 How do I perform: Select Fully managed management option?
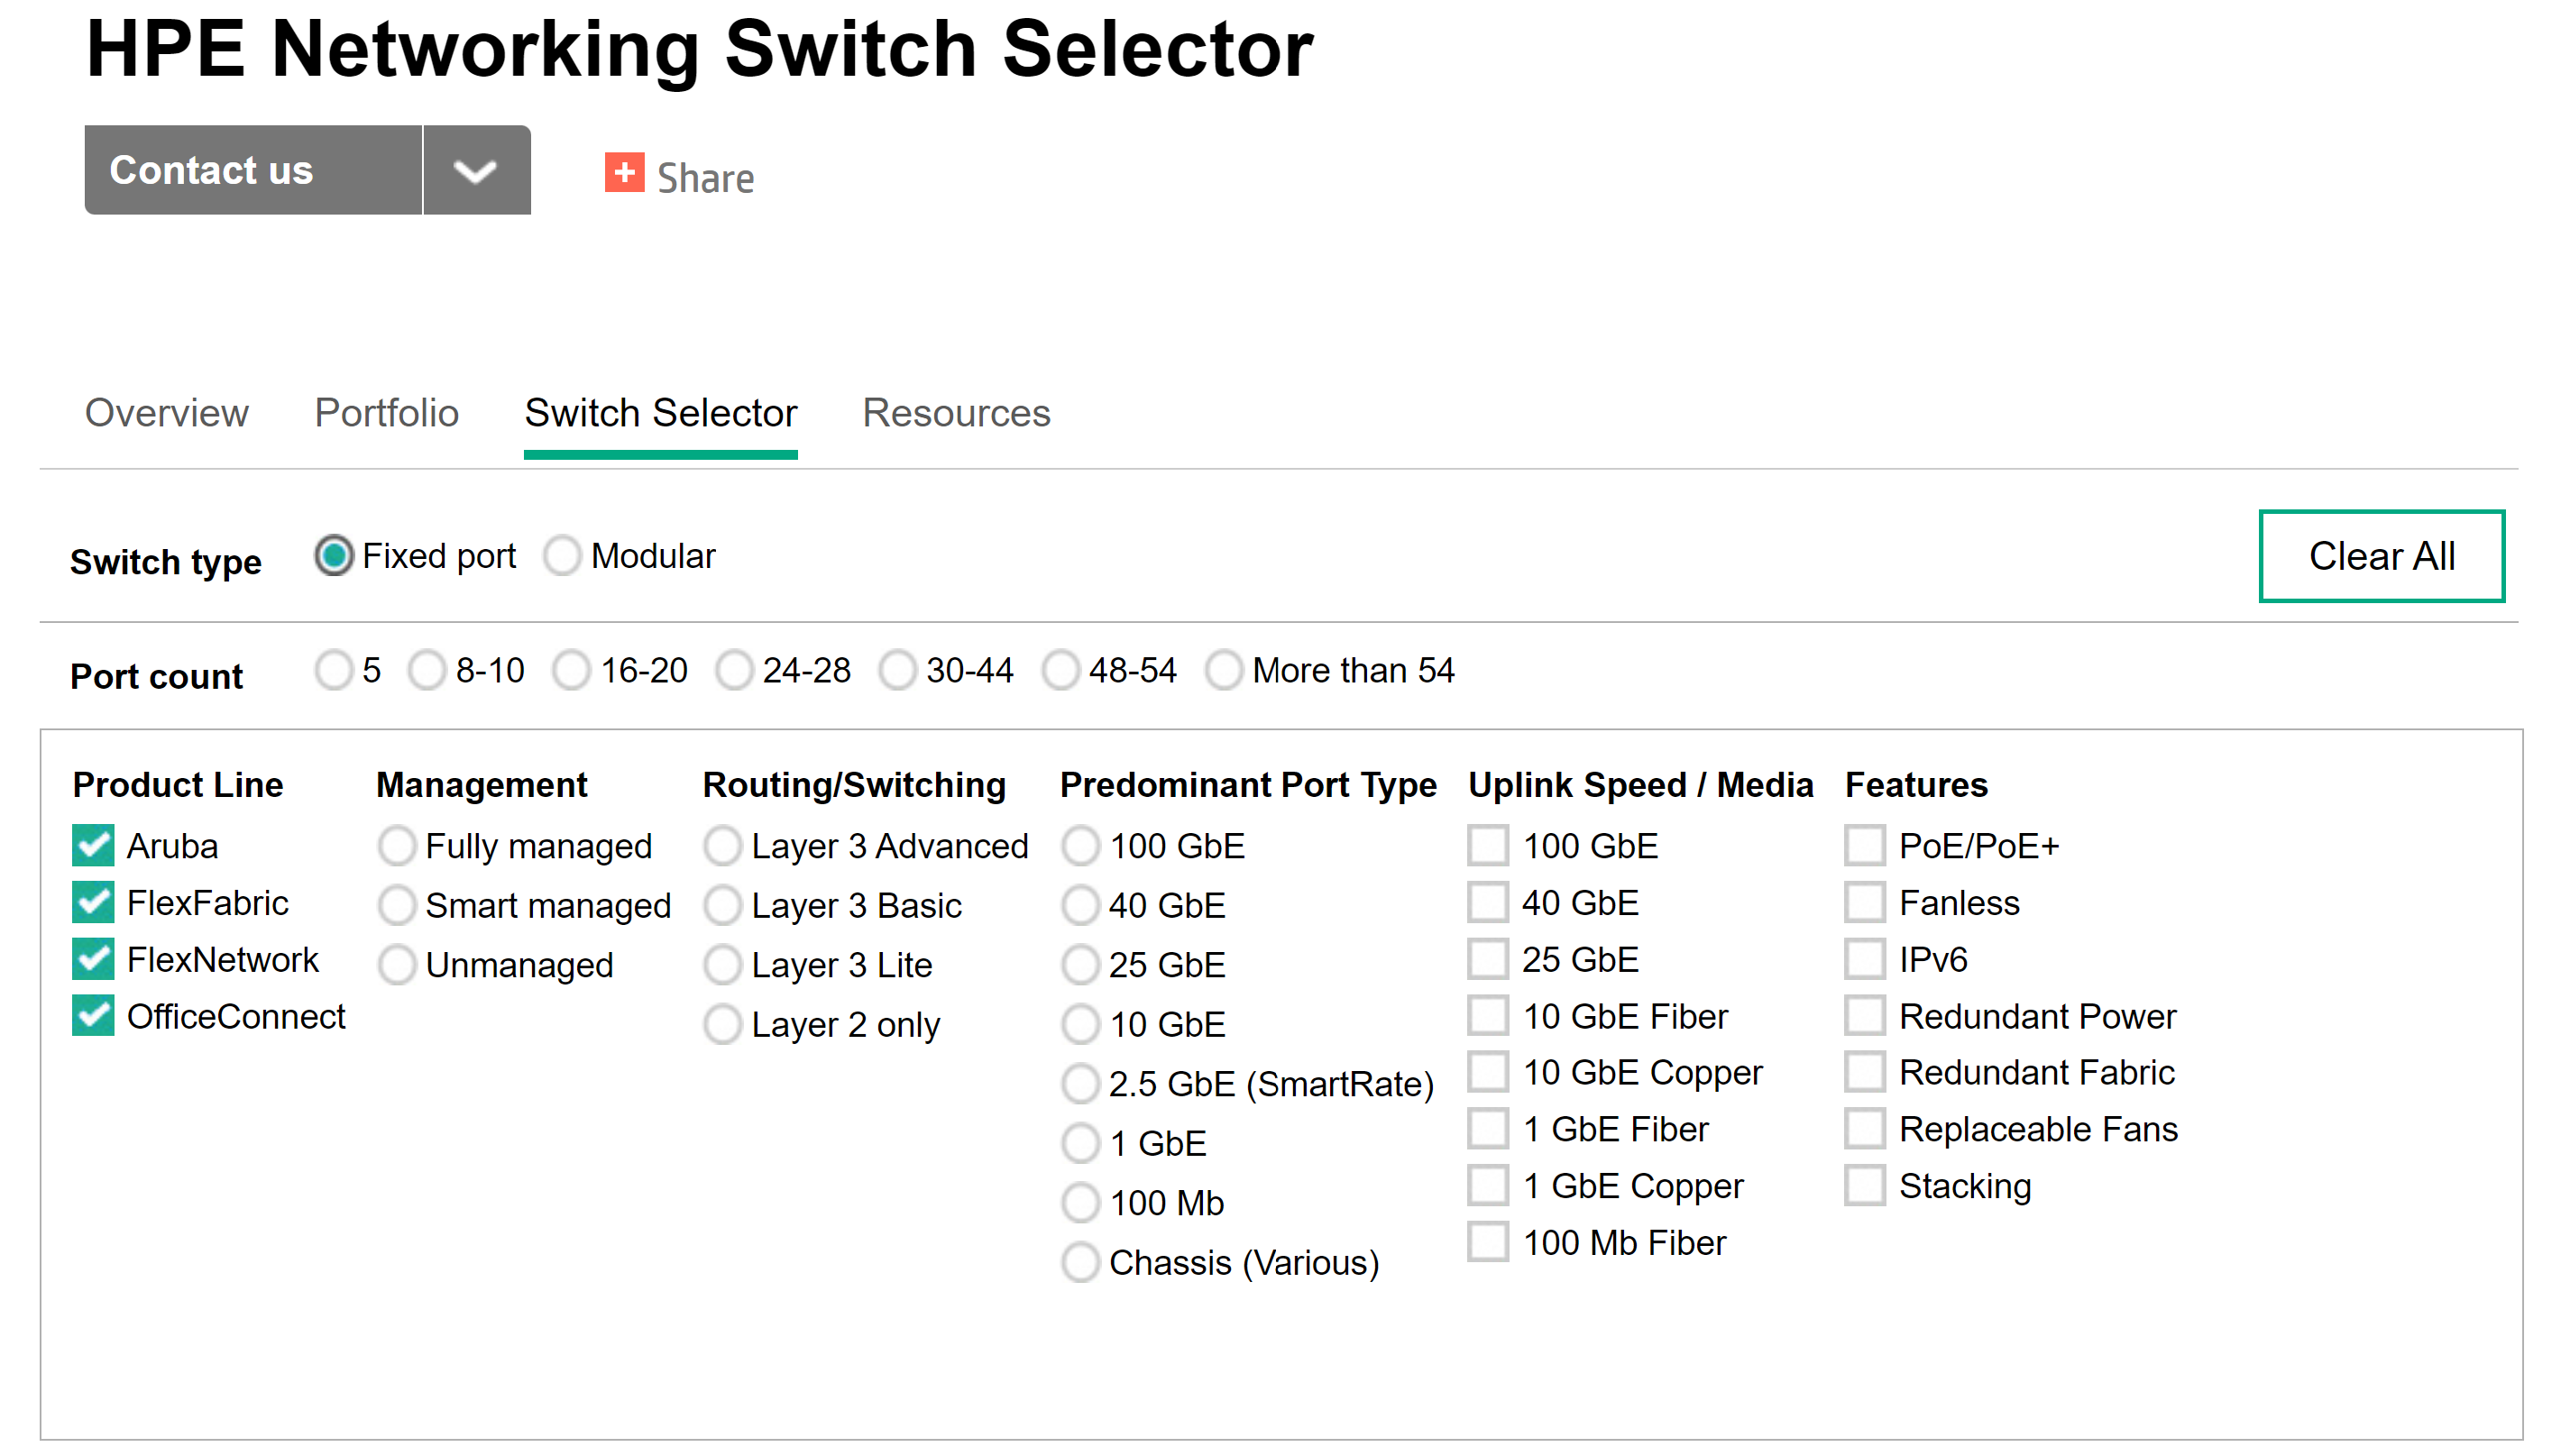(397, 846)
